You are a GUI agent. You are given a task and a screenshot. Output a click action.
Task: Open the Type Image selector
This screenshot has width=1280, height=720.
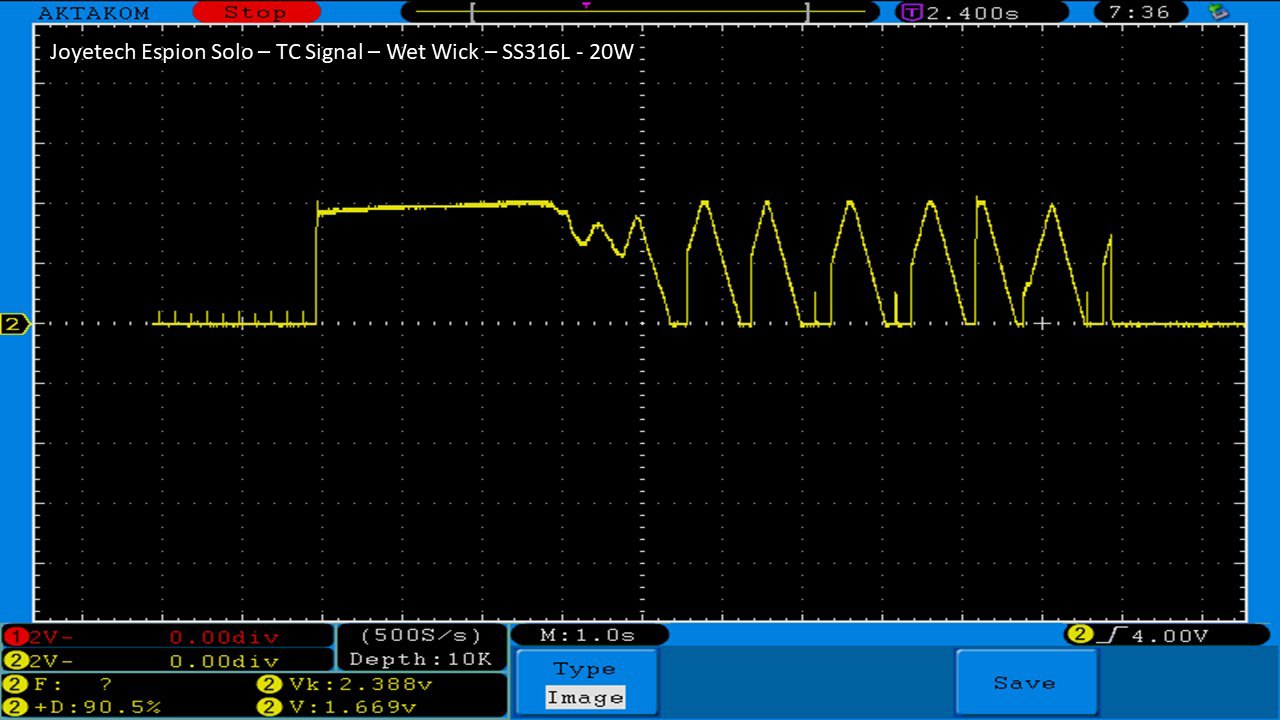point(586,684)
